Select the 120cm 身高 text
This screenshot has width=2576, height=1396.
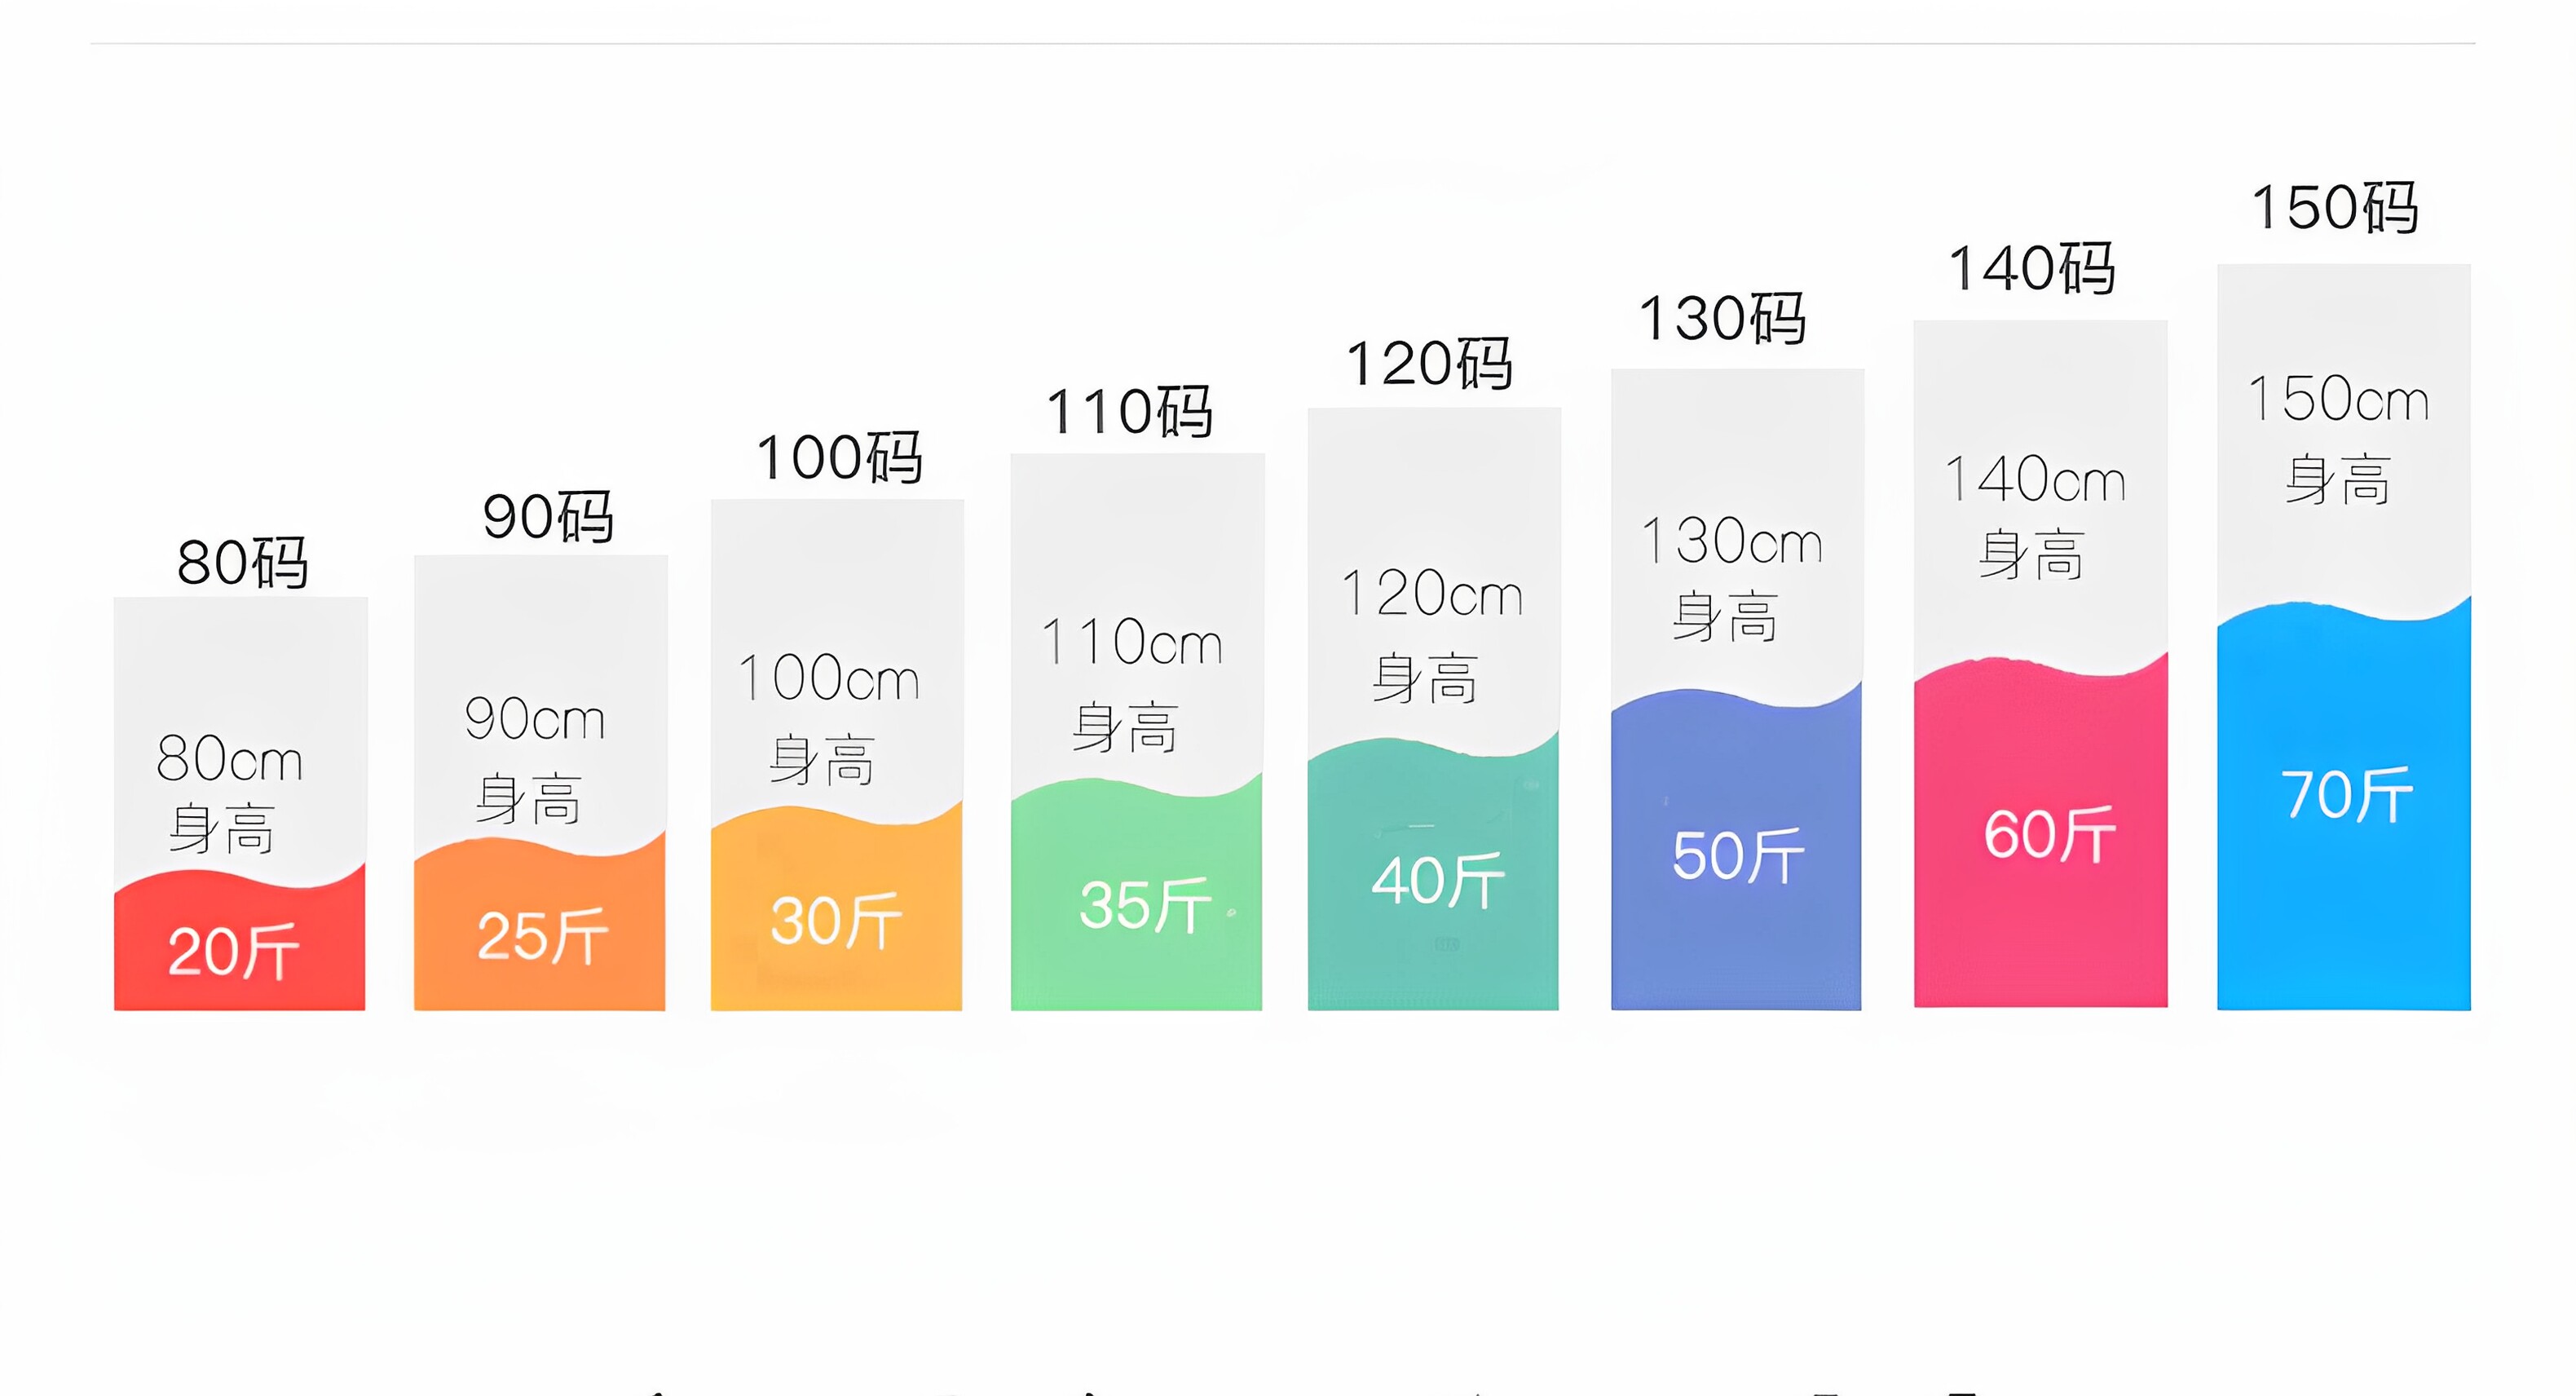tap(1430, 635)
